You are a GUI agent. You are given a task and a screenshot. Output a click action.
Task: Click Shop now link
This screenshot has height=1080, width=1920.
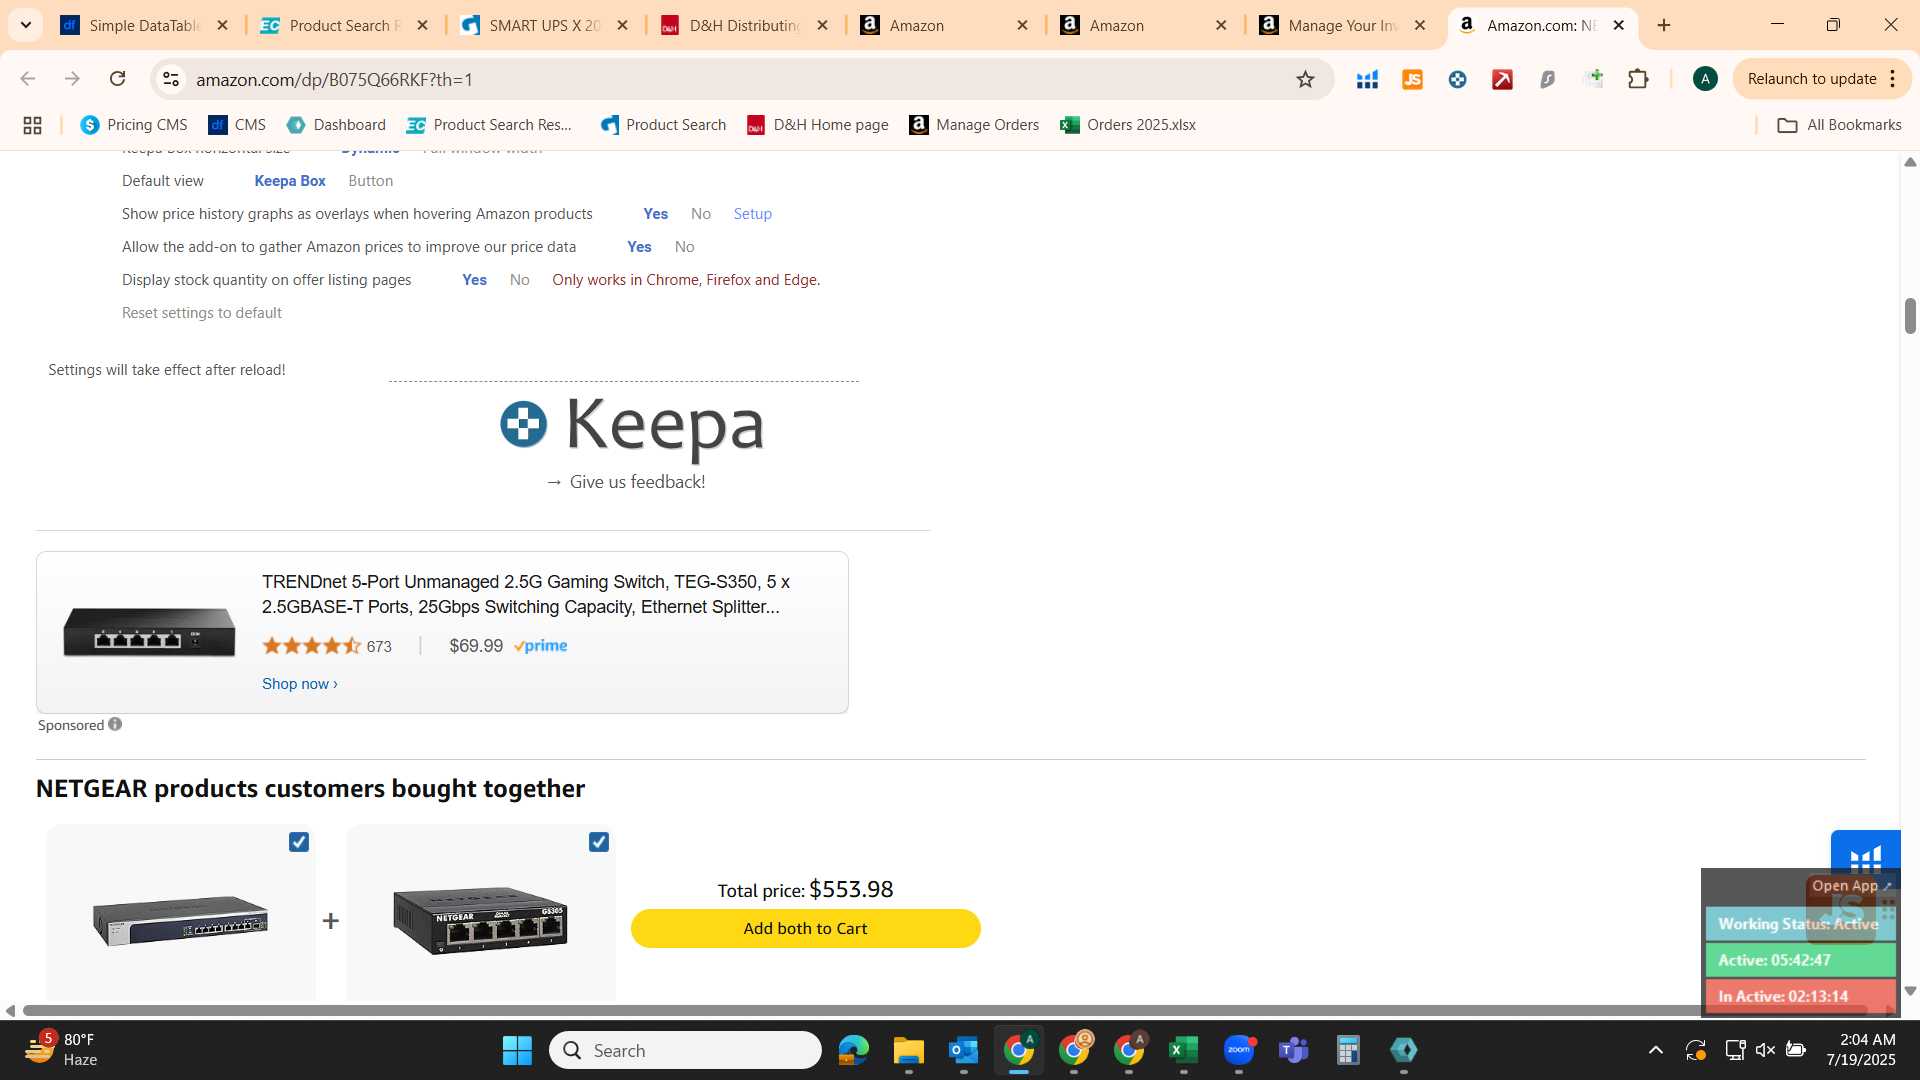[x=300, y=684]
